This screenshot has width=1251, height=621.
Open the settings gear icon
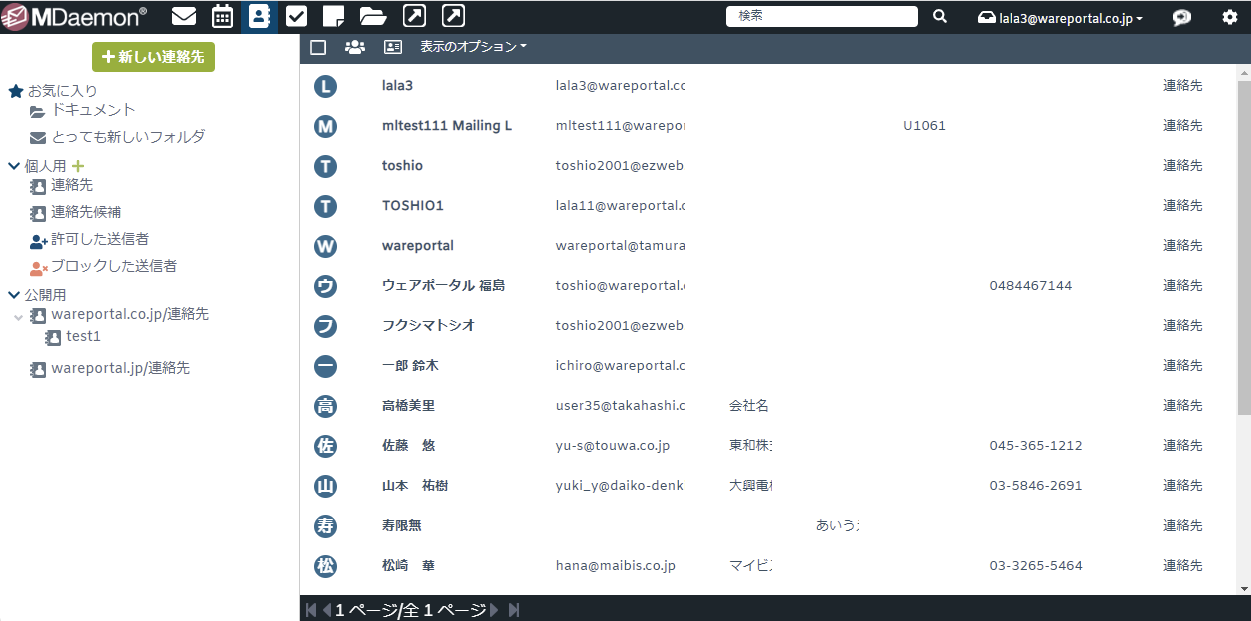tap(1229, 17)
